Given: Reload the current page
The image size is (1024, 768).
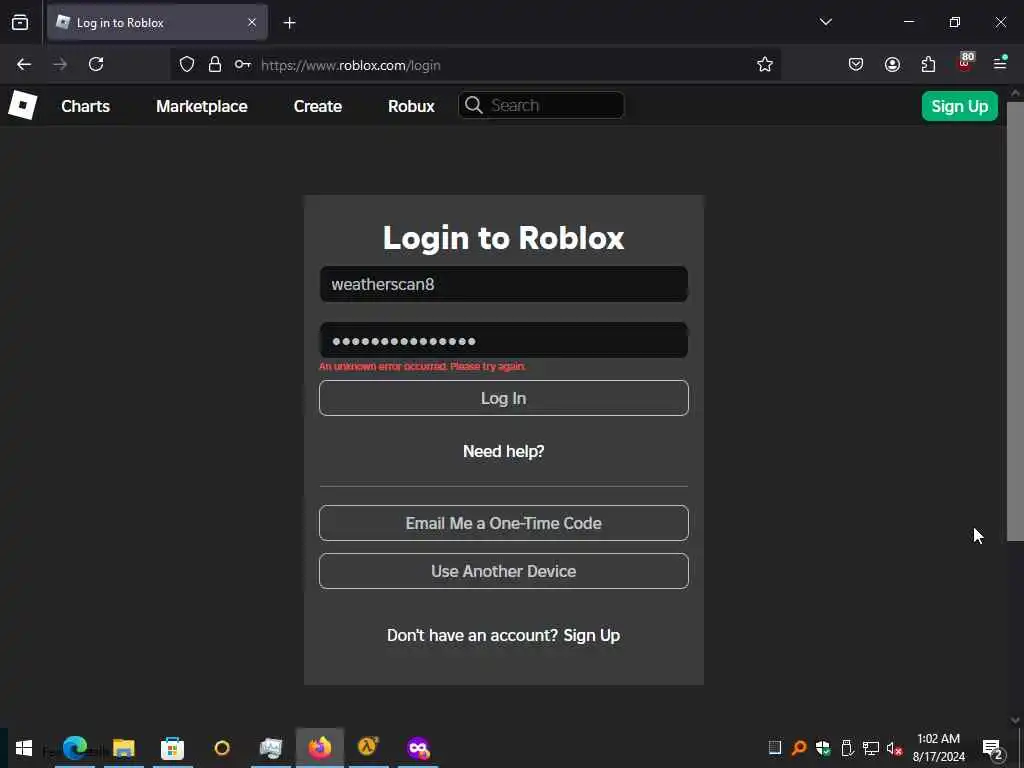Looking at the screenshot, I should (x=96, y=64).
